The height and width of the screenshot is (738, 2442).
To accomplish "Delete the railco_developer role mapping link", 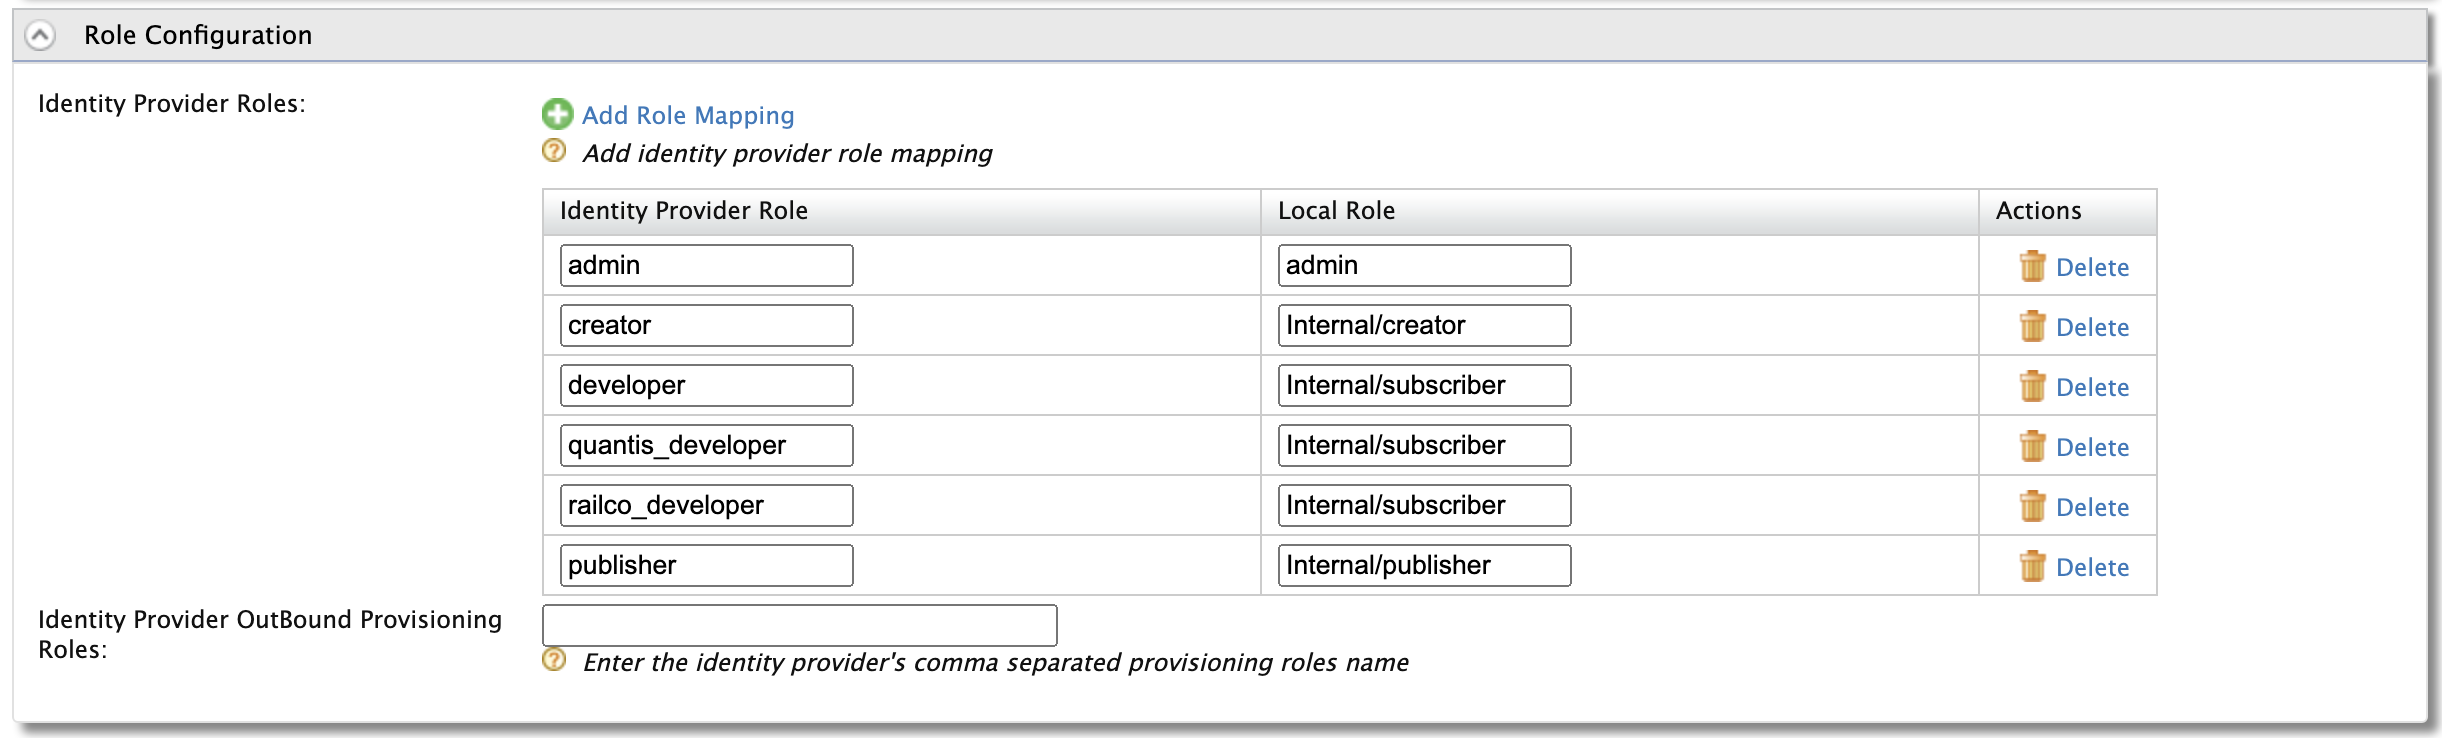I will pos(2092,507).
